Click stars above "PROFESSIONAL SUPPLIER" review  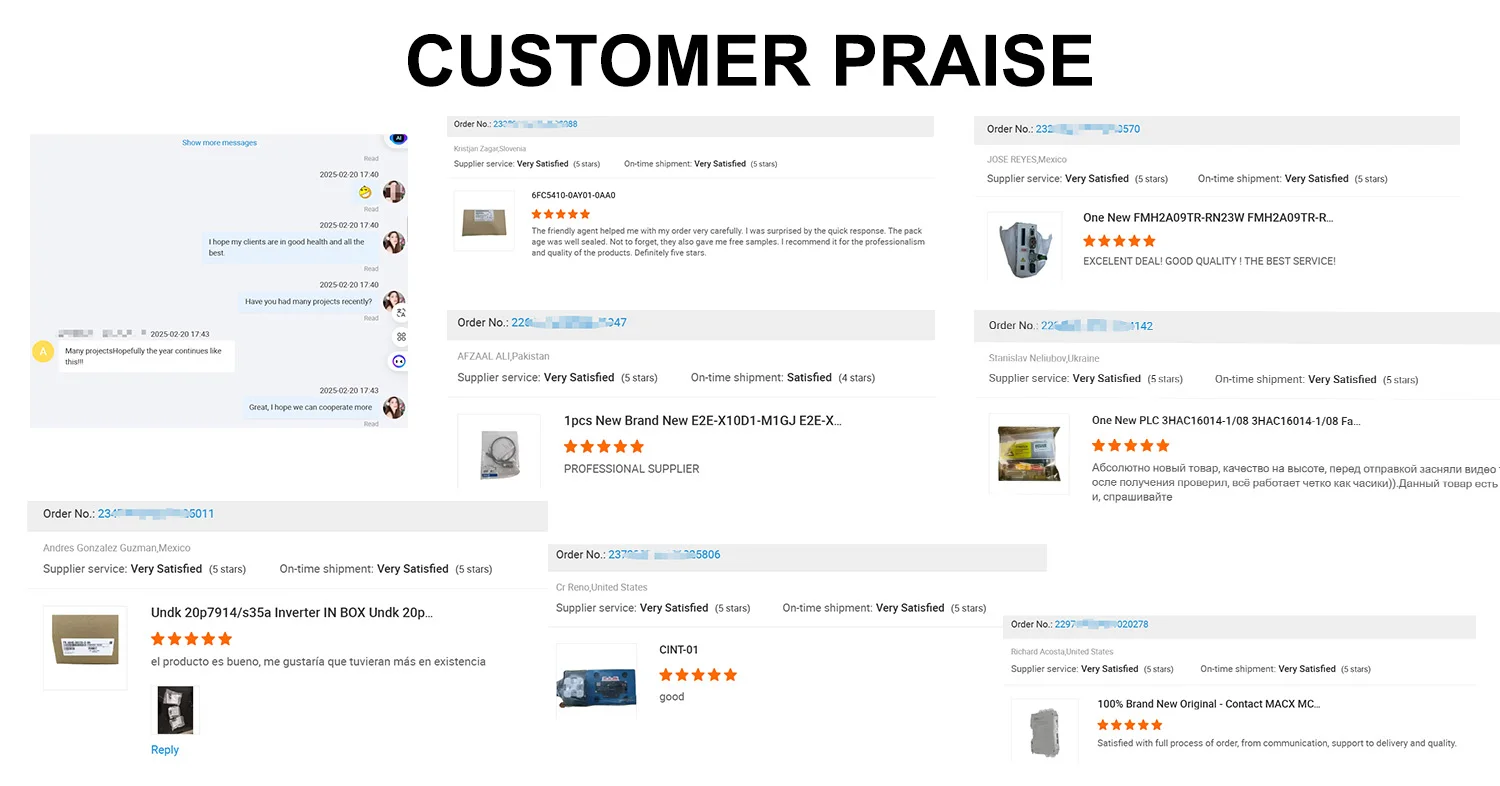604,446
